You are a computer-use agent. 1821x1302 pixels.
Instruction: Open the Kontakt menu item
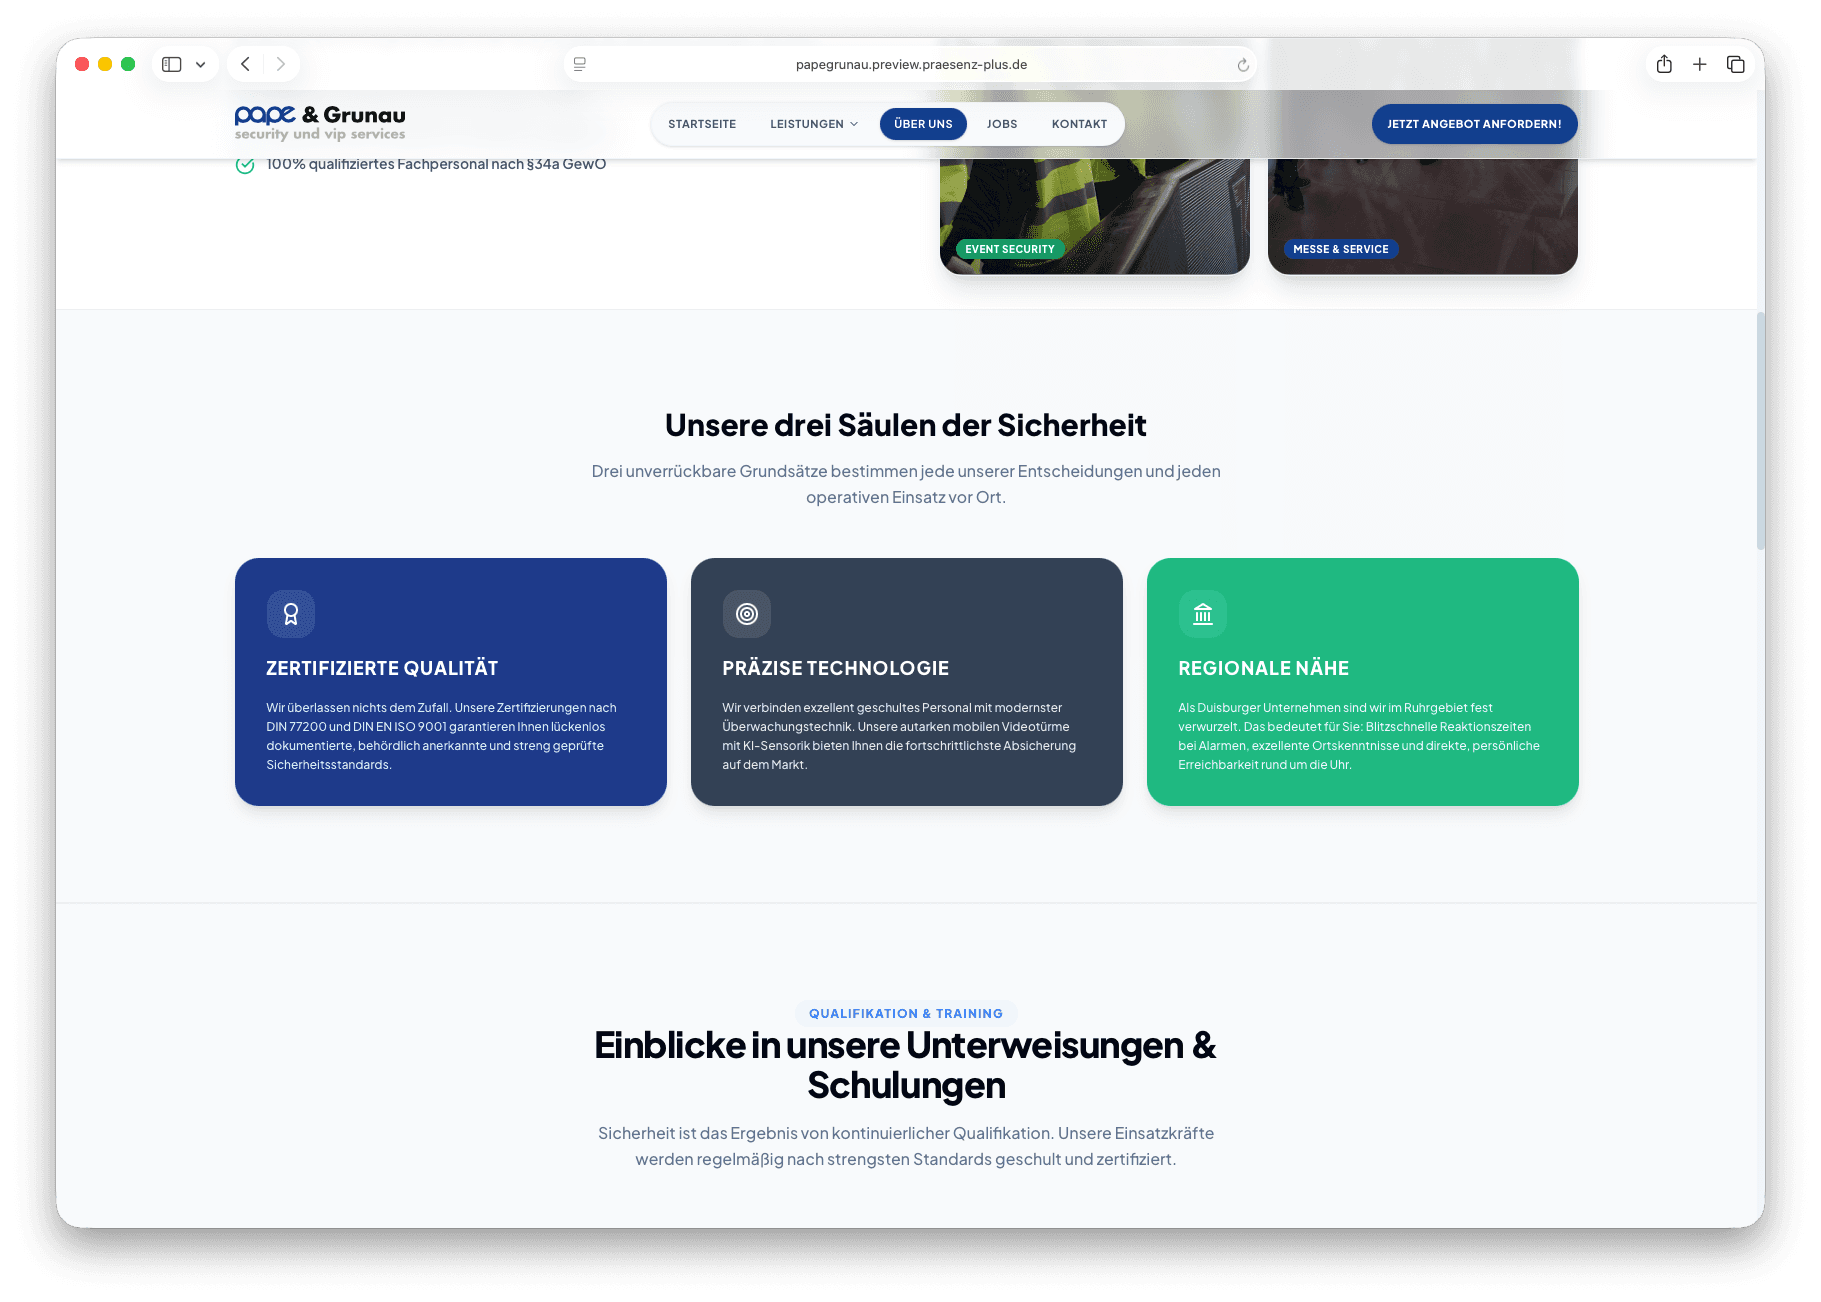[x=1079, y=124]
